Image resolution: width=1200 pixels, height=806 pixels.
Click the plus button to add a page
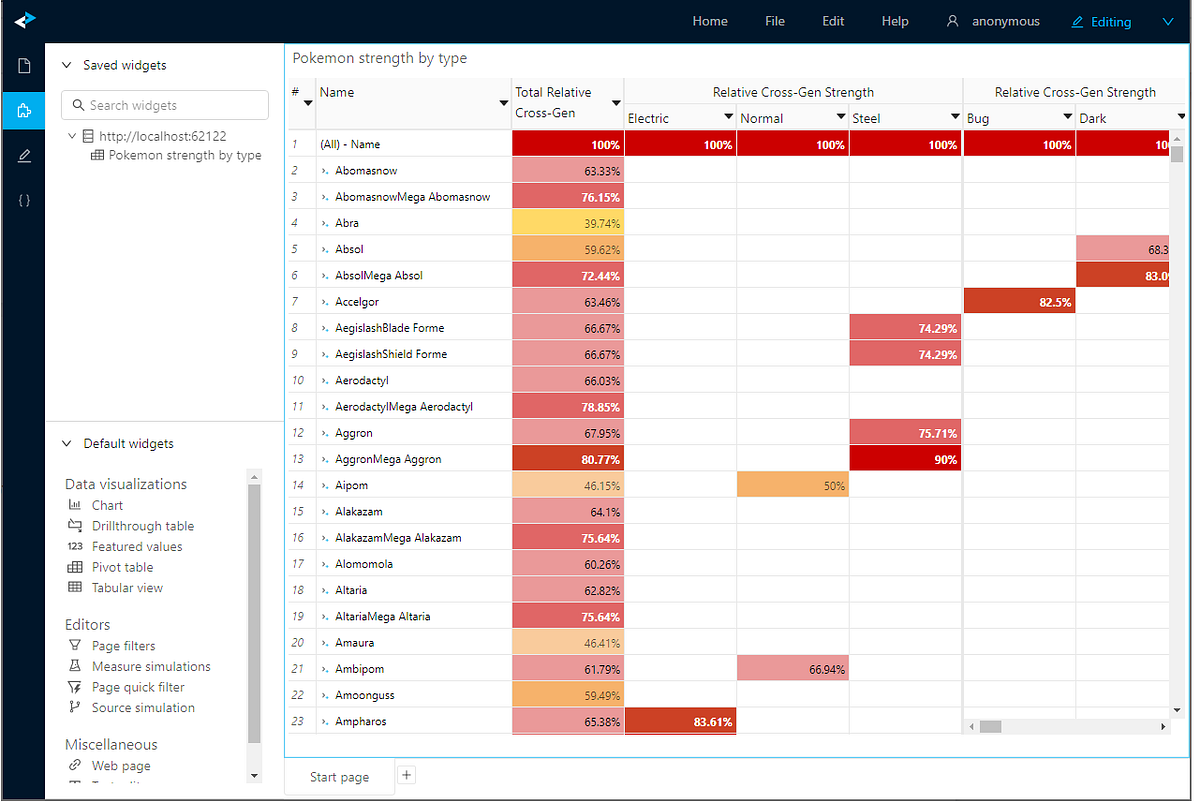coord(406,774)
